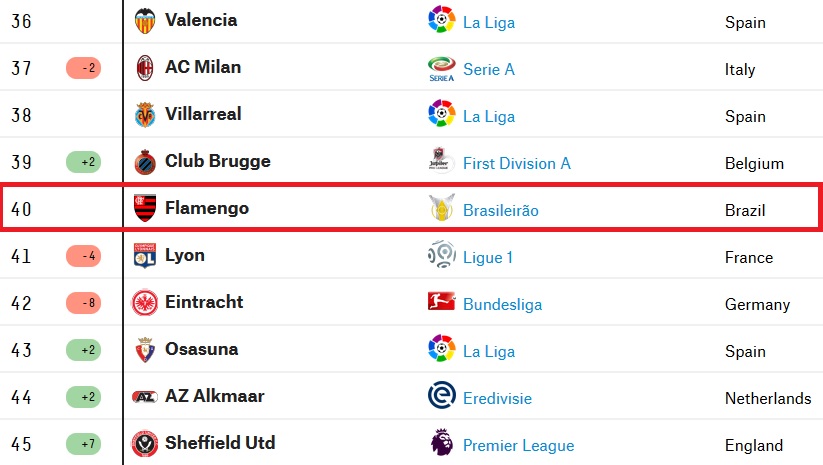The image size is (823, 465).
Task: Open the First Division A link
Action: (x=516, y=163)
